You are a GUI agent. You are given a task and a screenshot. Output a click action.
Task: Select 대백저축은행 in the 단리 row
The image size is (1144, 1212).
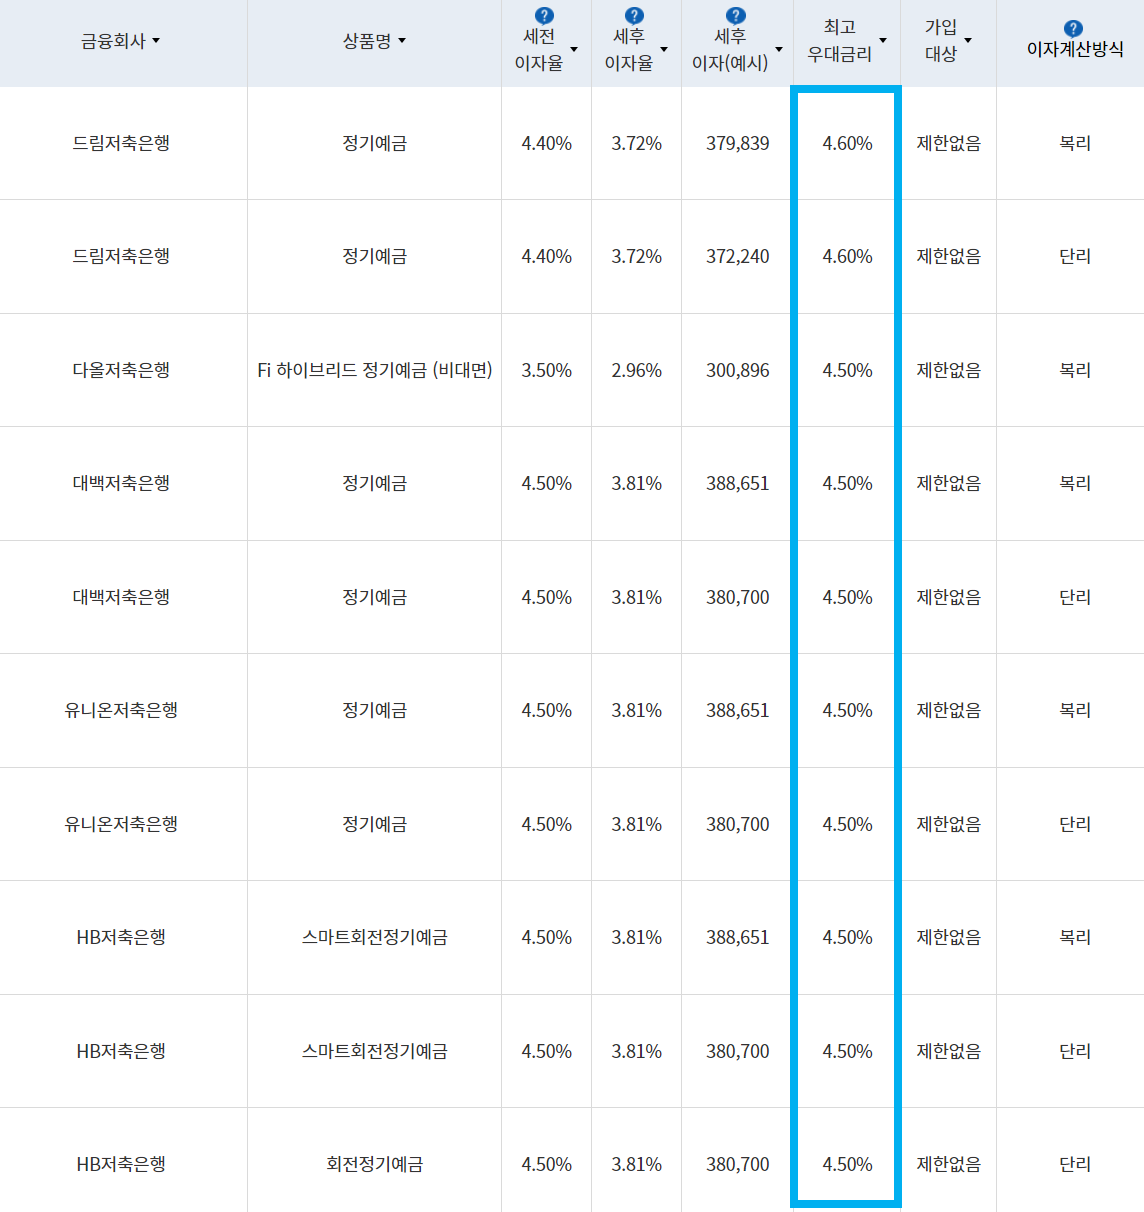click(121, 597)
